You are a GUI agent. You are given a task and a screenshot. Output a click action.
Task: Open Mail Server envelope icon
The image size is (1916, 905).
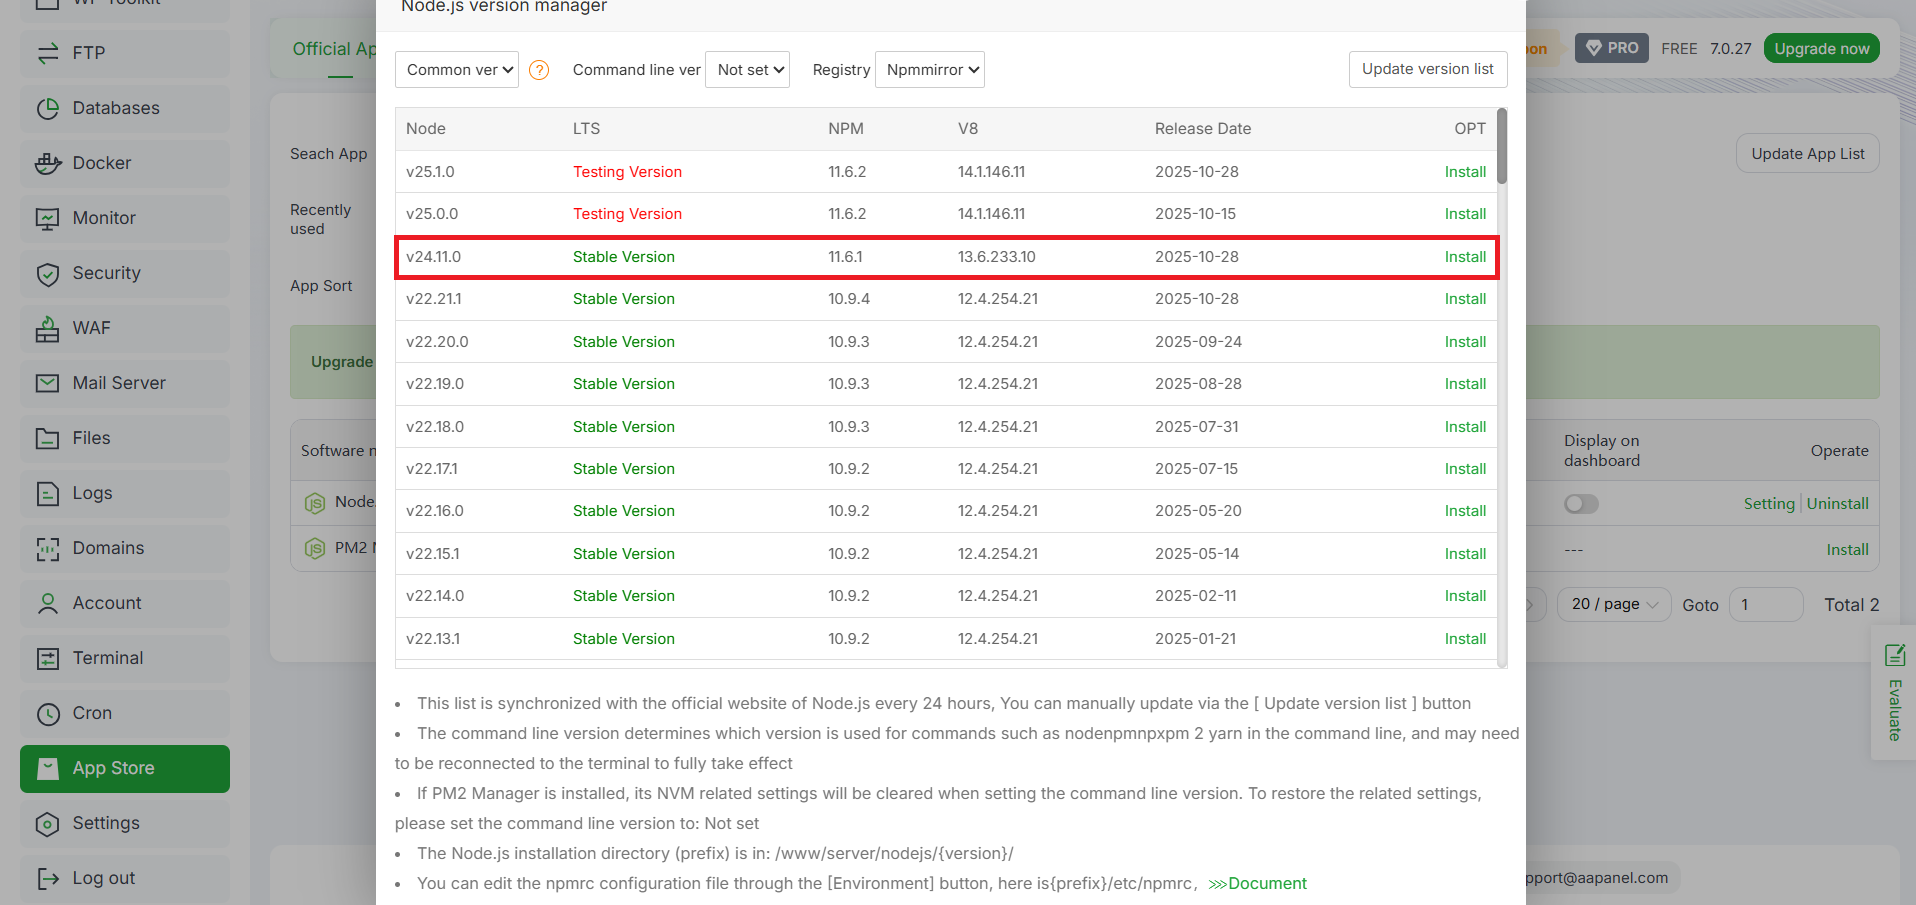pos(47,383)
